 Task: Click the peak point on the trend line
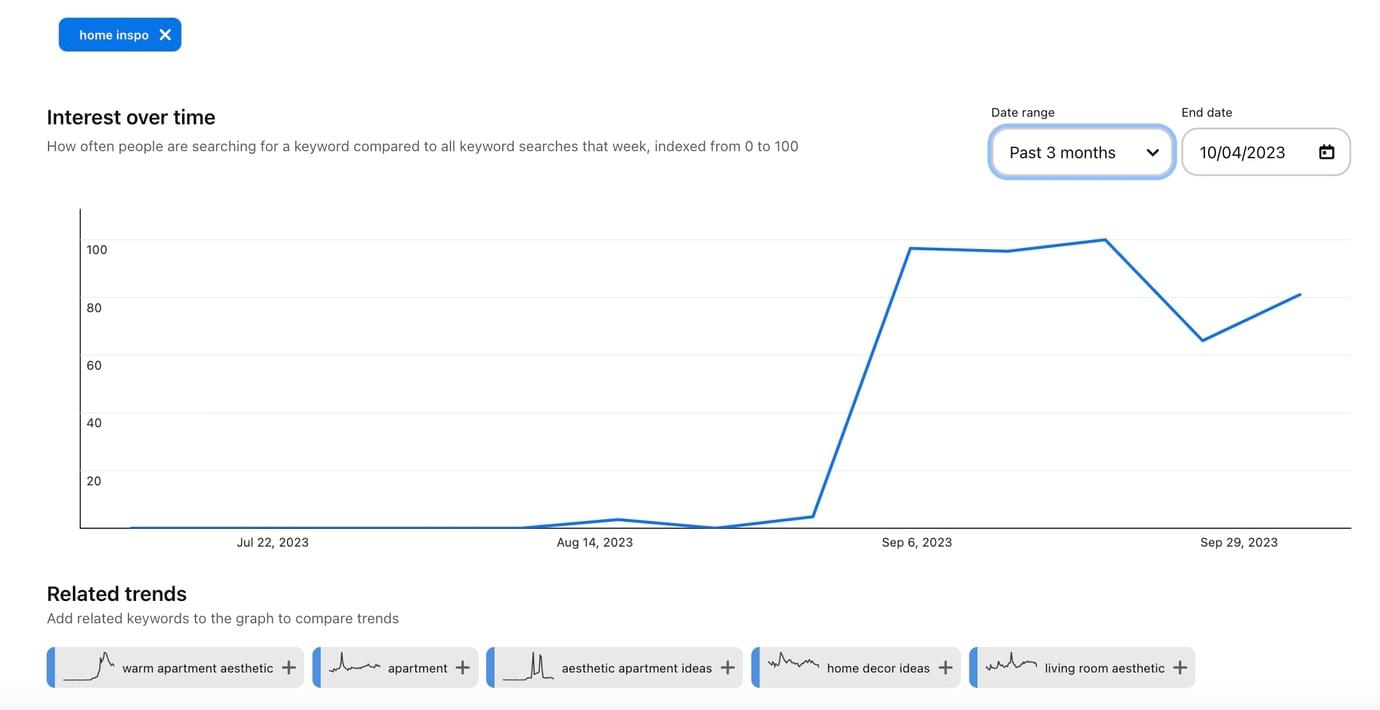coord(1104,240)
